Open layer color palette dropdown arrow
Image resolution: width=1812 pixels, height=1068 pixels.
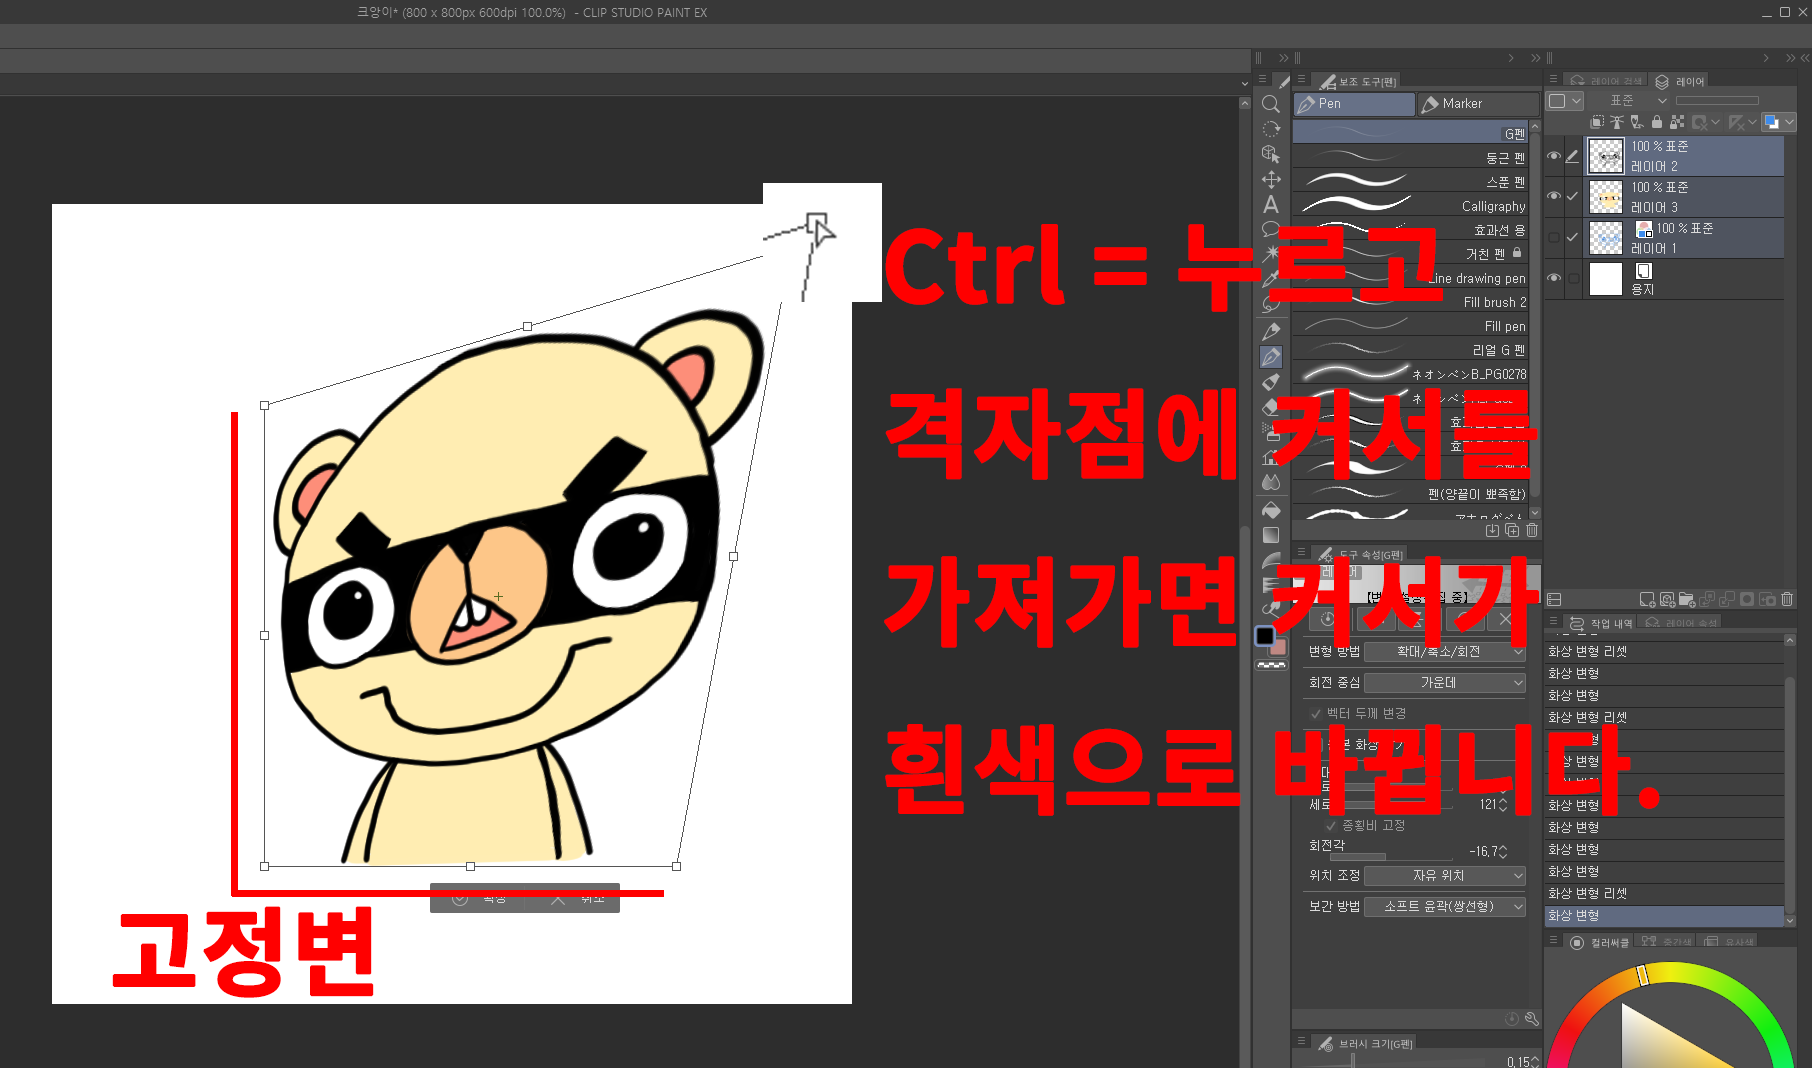1576,100
